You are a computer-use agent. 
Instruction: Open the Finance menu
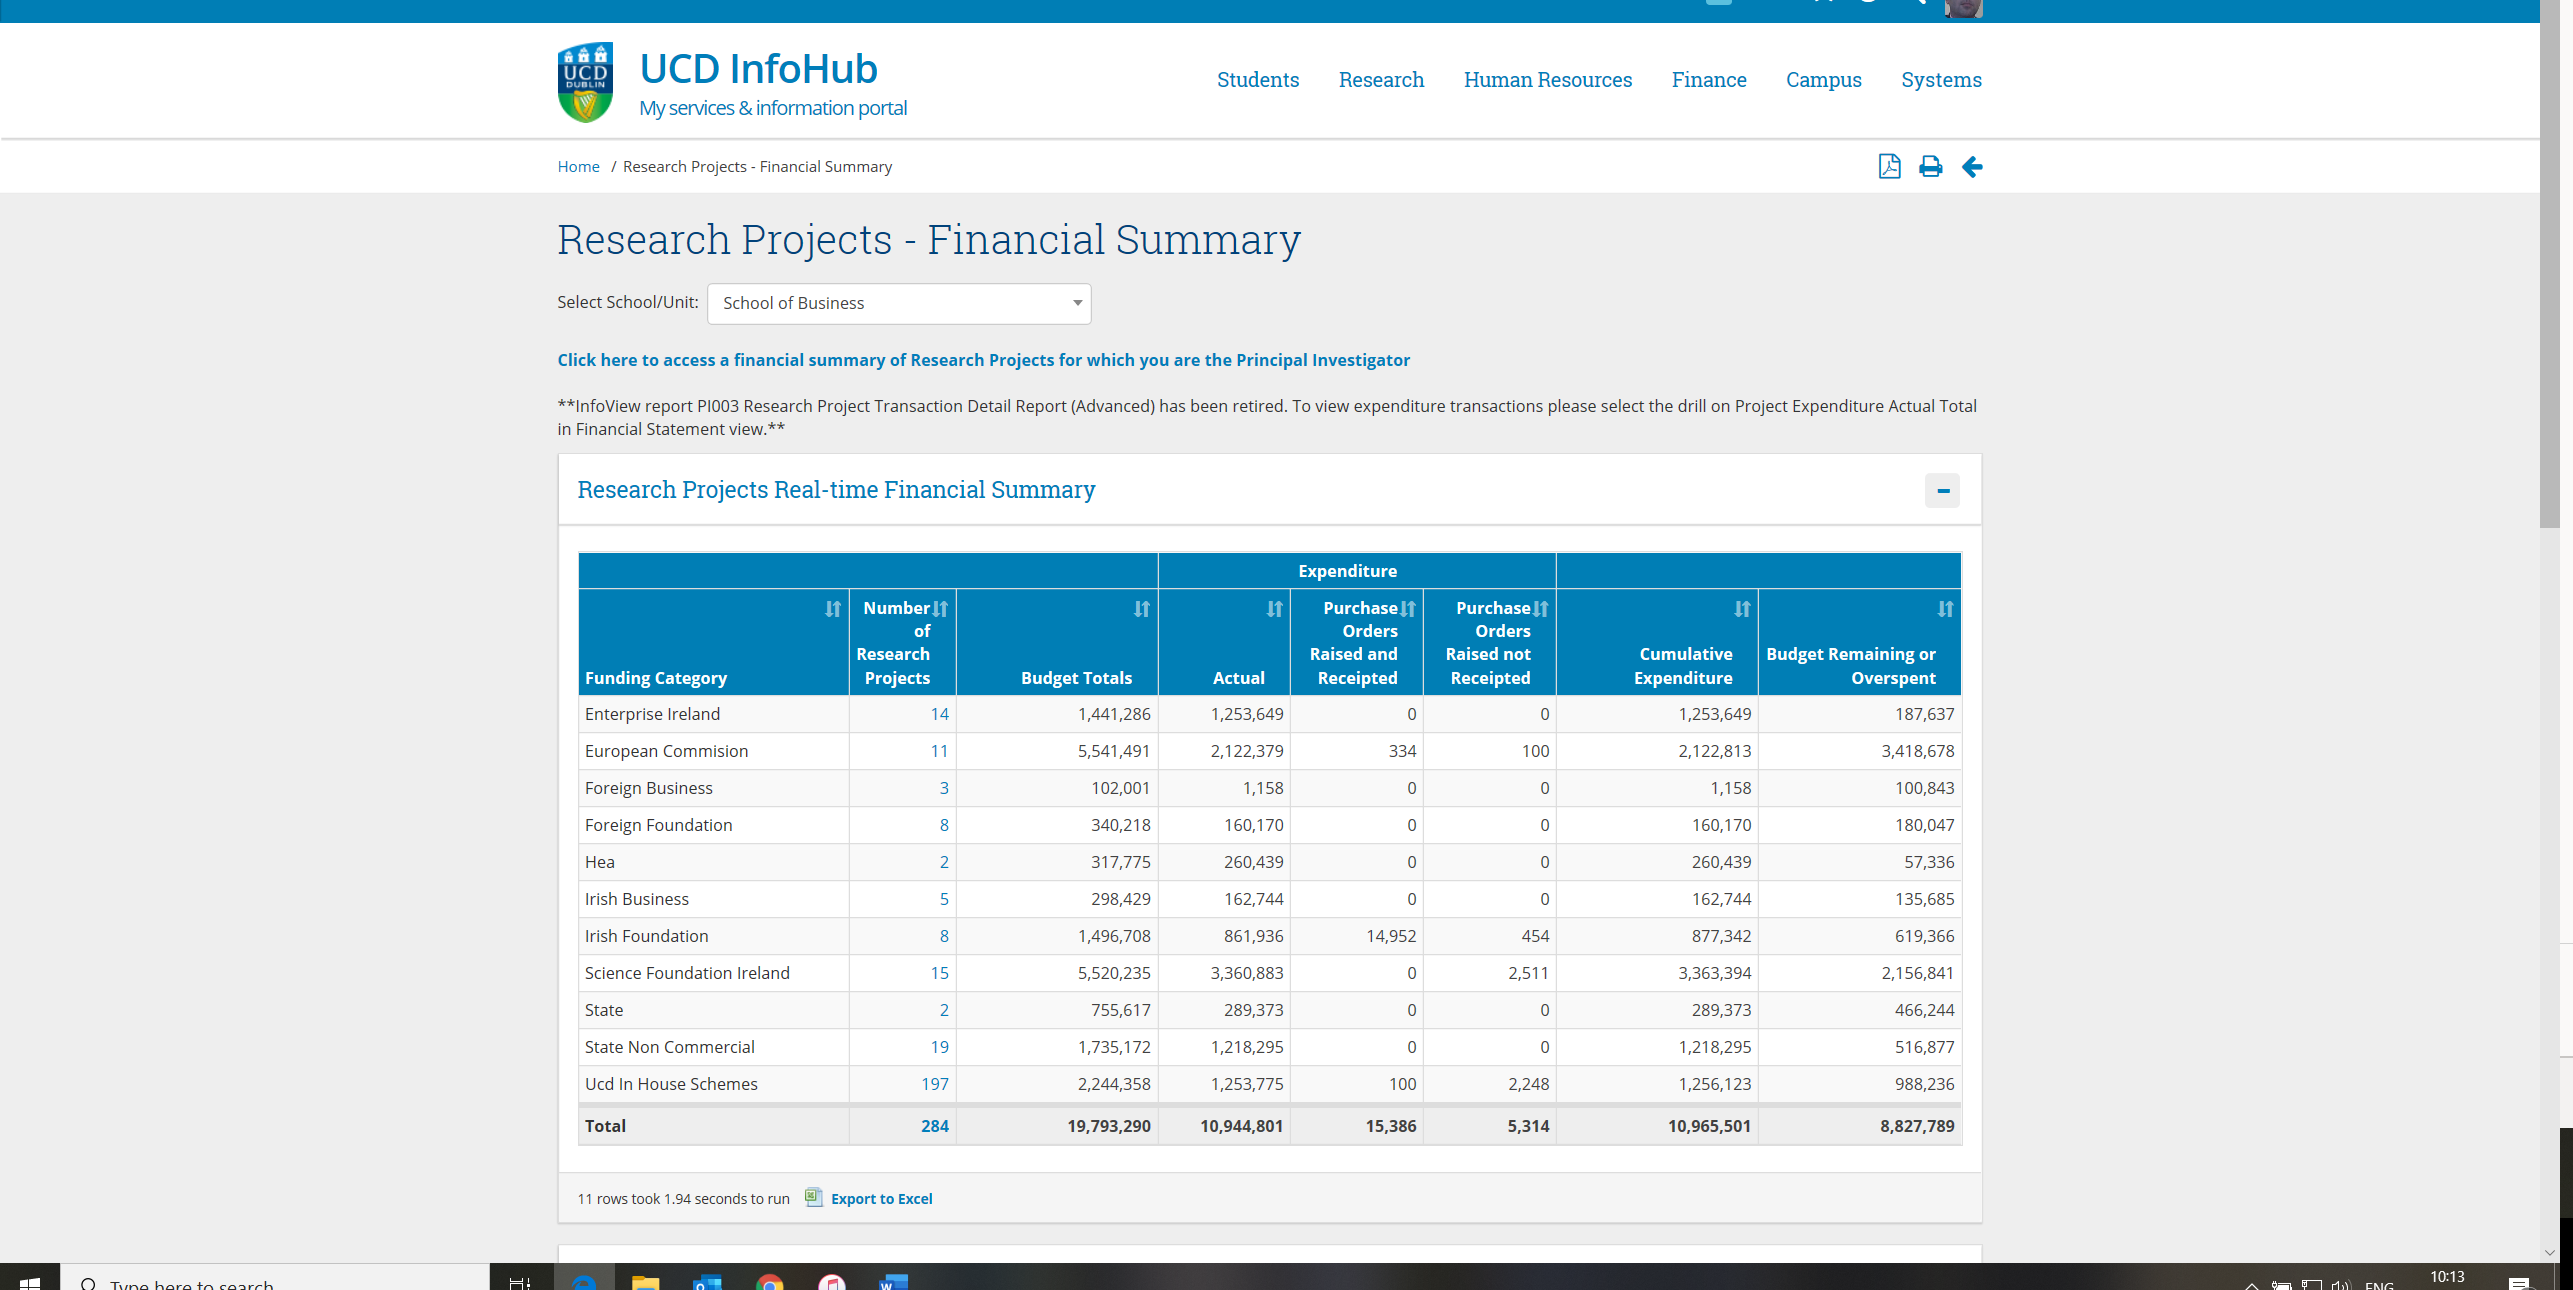[1709, 80]
